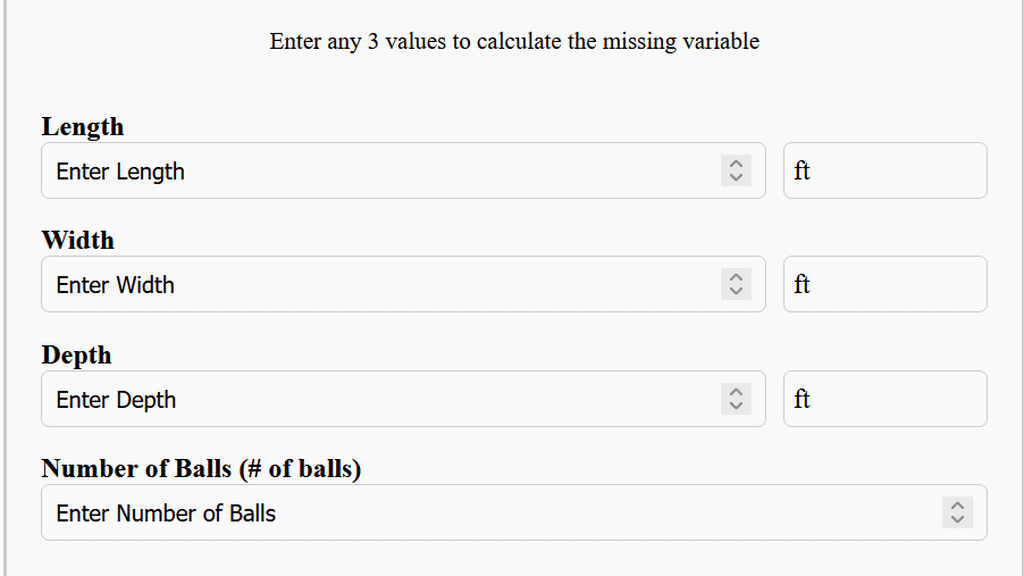Decrement the Number of Balls value
This screenshot has width=1024, height=576.
coord(957,519)
